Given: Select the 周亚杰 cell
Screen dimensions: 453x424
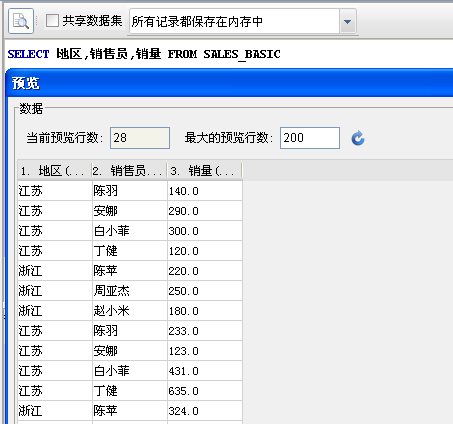Looking at the screenshot, I should coord(130,291).
